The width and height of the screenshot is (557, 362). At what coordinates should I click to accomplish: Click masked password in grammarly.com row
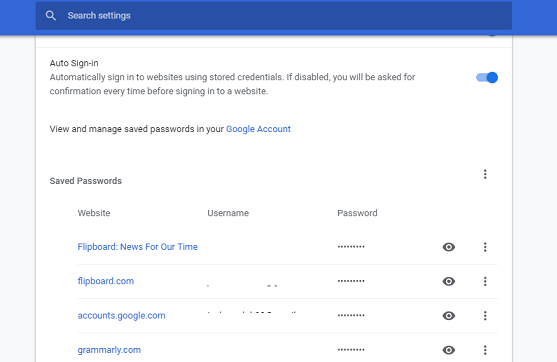[351, 350]
